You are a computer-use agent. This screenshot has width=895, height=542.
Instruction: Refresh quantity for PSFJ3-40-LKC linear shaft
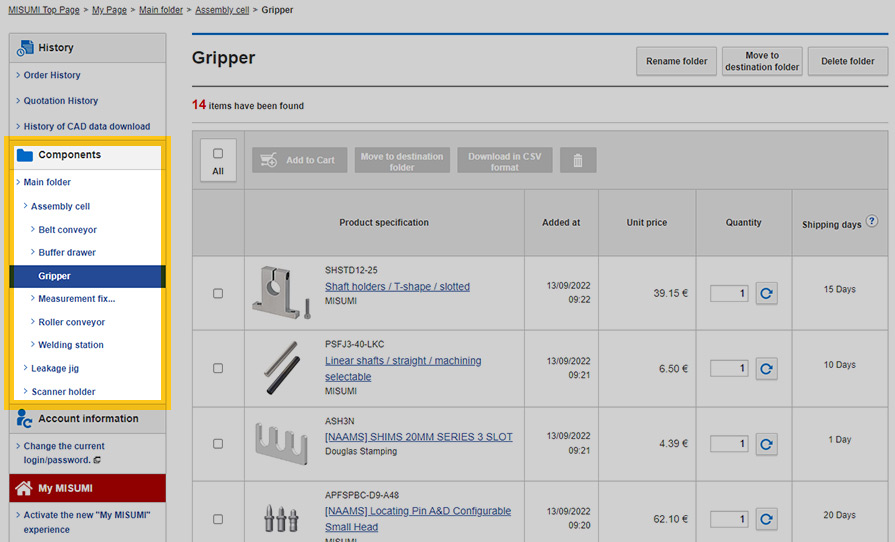pos(766,369)
